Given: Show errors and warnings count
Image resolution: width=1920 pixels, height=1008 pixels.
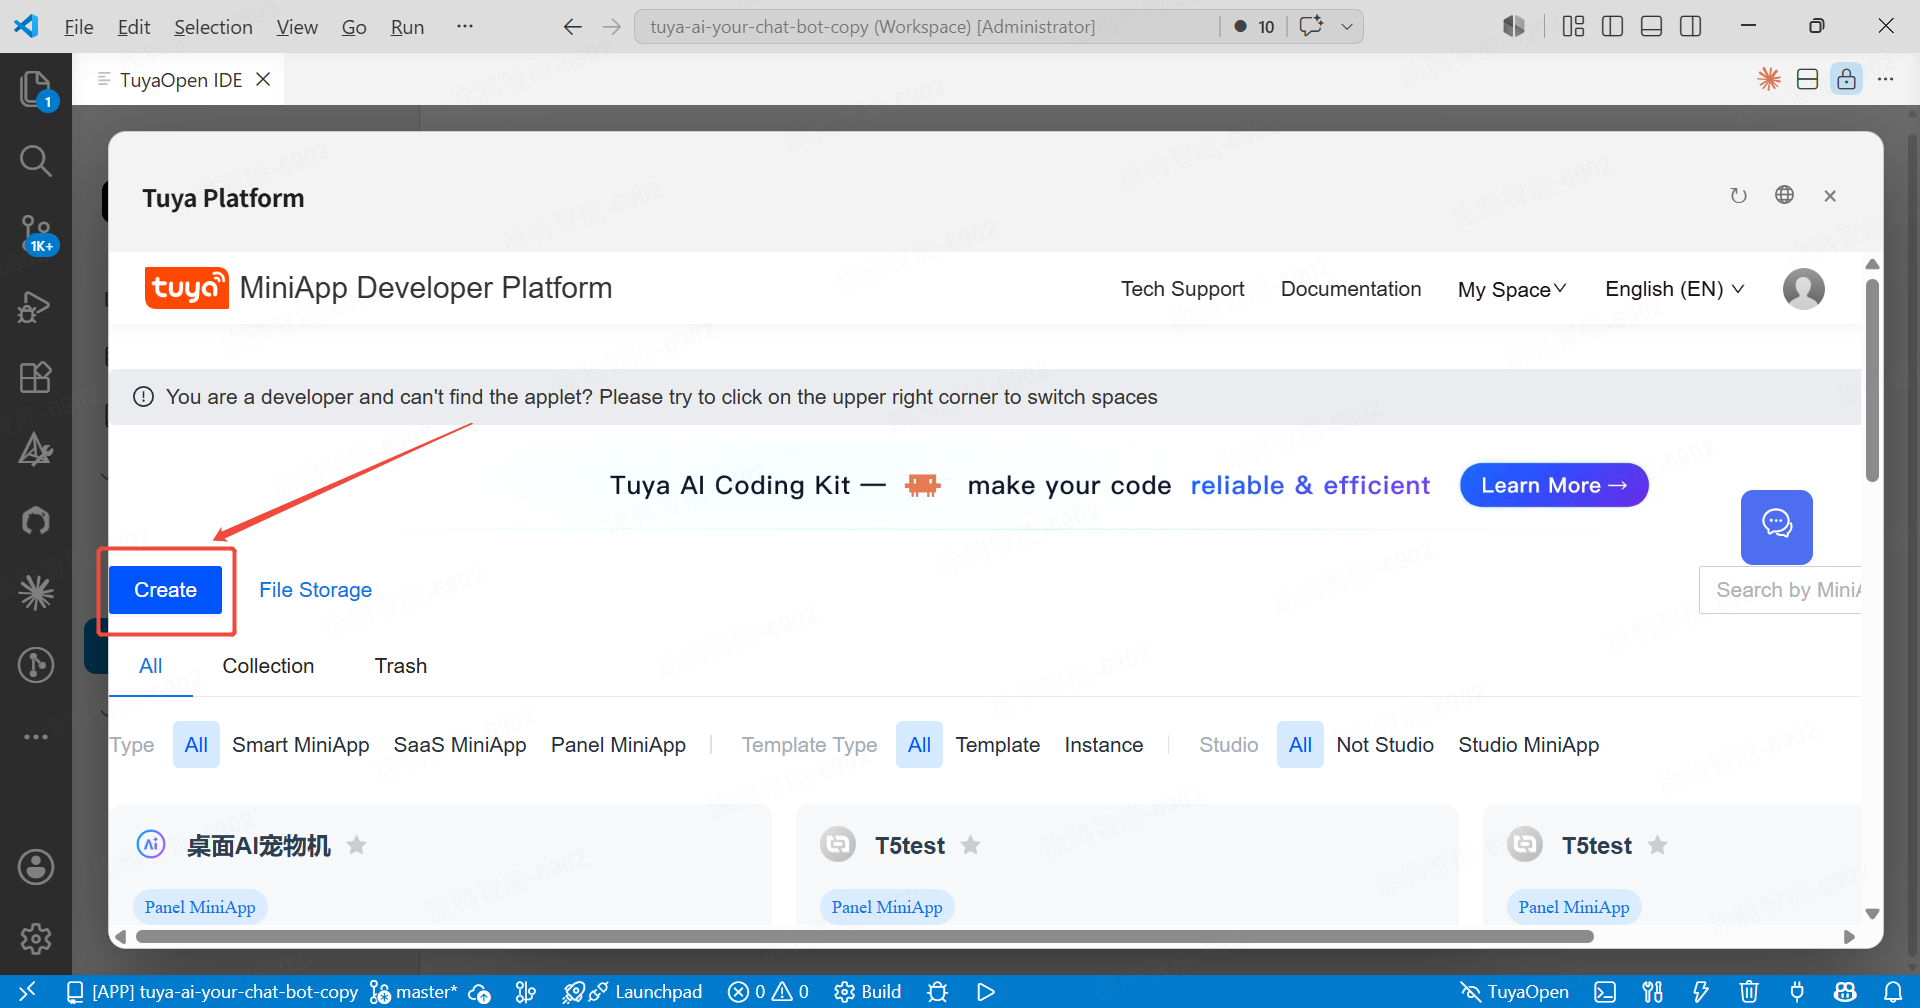Looking at the screenshot, I should click(768, 992).
